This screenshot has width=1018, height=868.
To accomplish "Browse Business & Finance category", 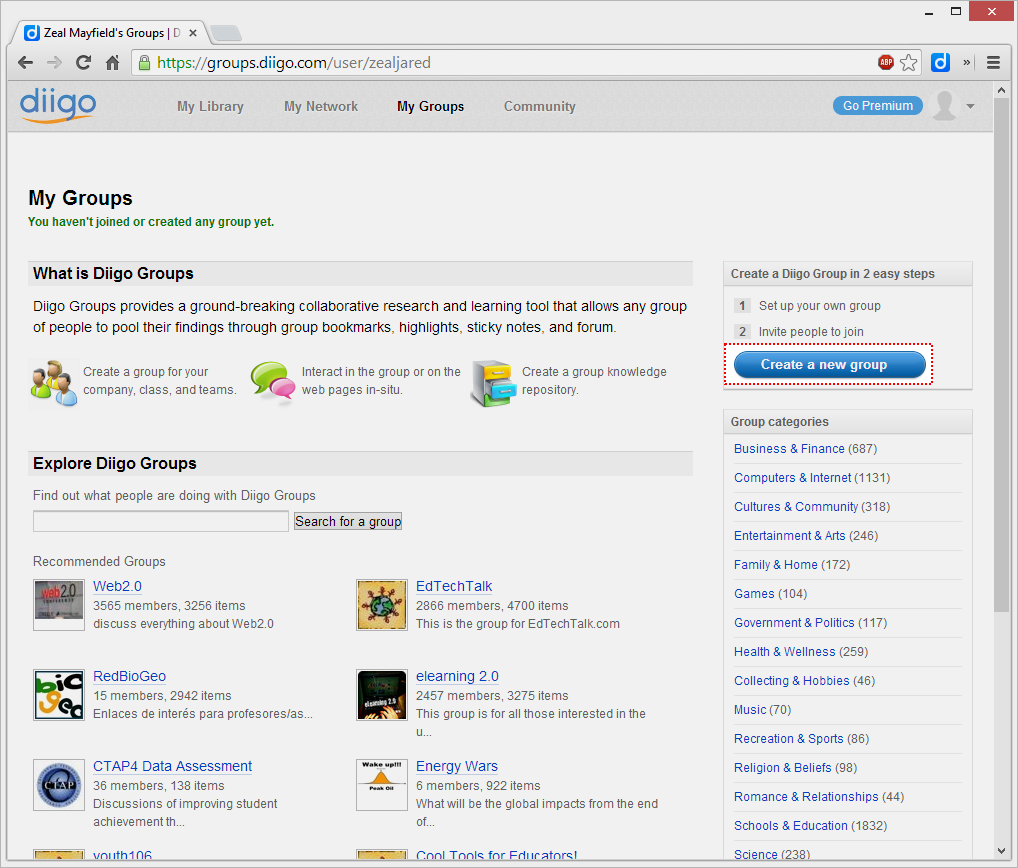I will (789, 449).
